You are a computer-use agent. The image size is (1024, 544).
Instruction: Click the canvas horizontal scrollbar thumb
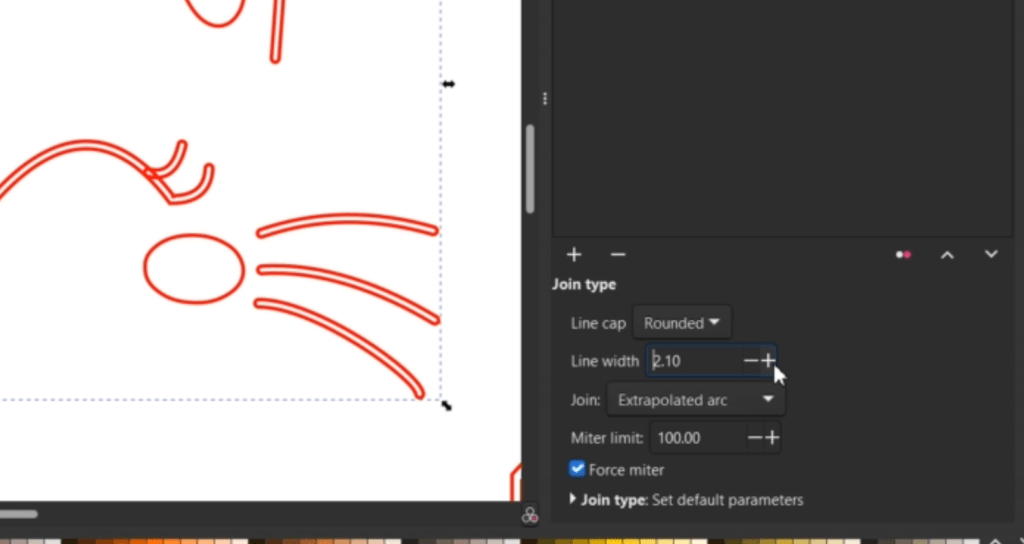tap(18, 514)
